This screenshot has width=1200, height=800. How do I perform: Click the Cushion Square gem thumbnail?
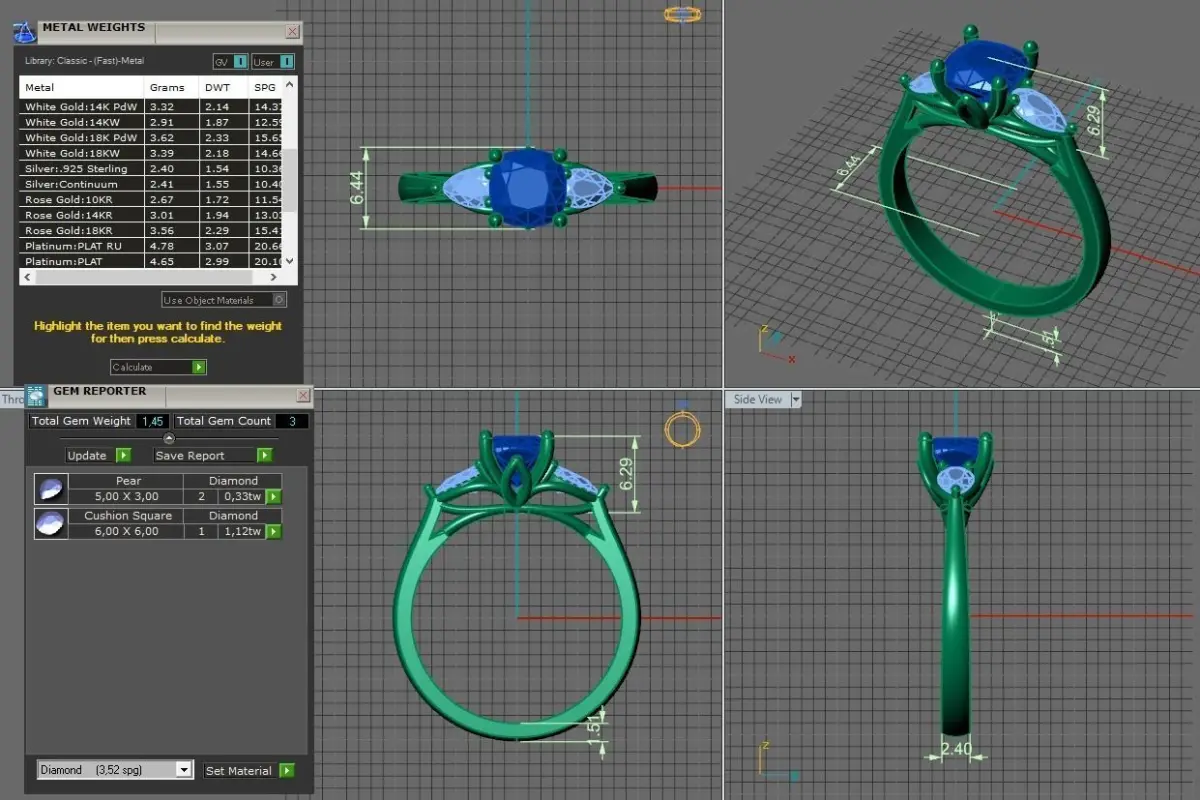pos(51,524)
